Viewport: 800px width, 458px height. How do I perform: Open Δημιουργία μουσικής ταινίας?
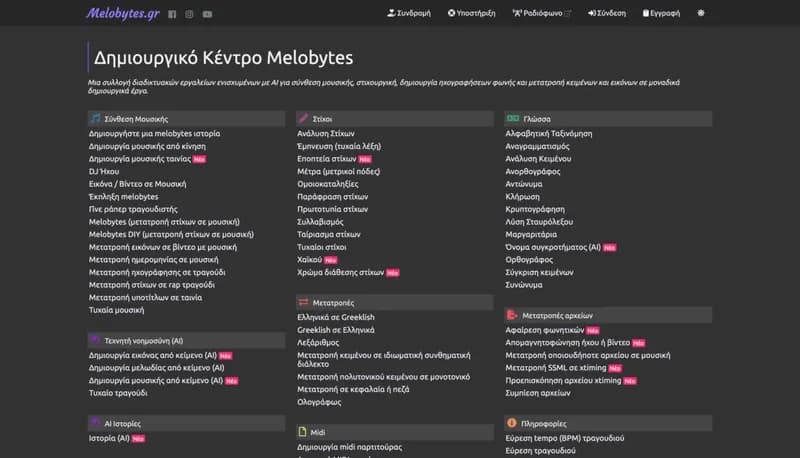[x=140, y=159]
